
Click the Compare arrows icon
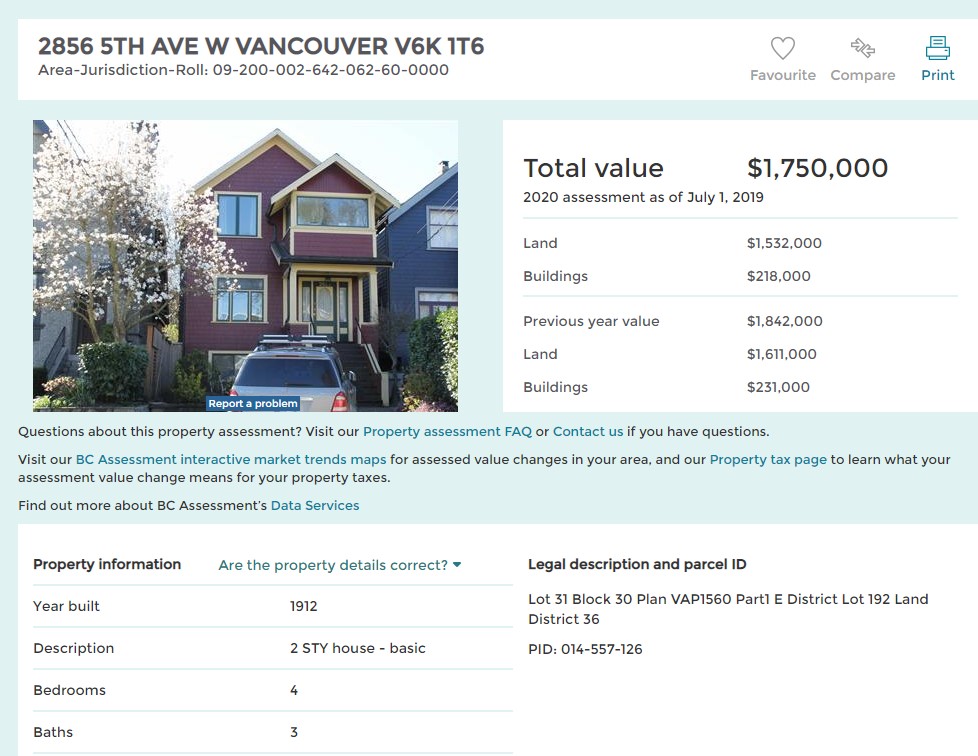(x=862, y=48)
